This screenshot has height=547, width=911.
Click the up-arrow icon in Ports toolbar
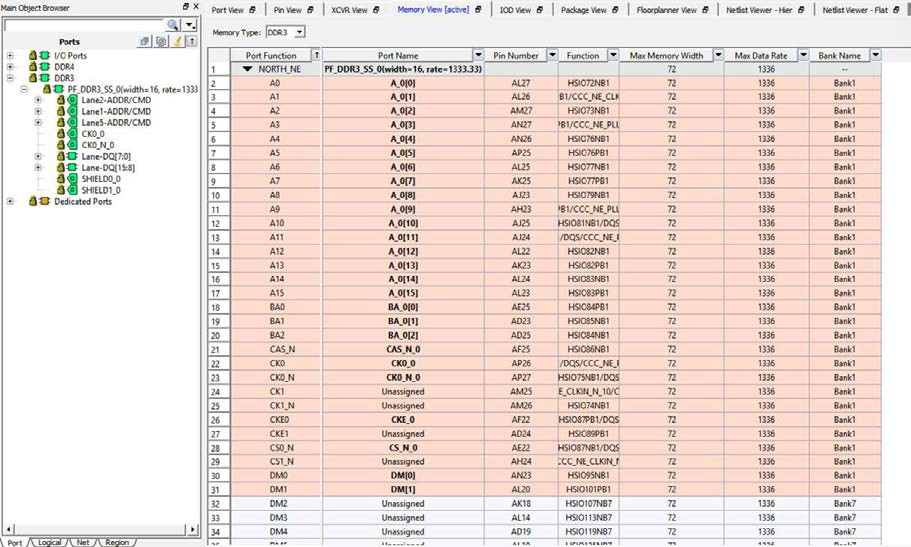pyautogui.click(x=191, y=42)
